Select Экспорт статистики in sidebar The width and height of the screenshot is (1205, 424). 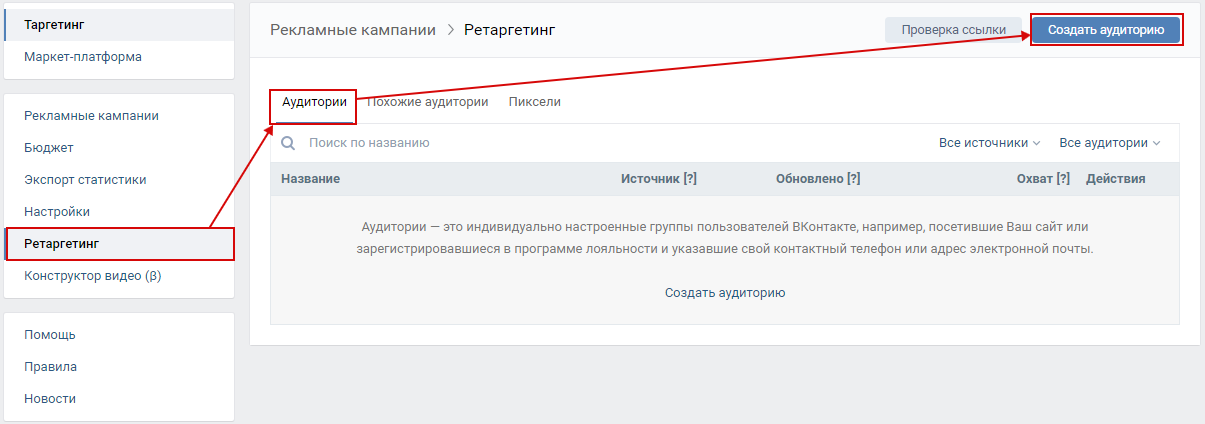(x=119, y=180)
